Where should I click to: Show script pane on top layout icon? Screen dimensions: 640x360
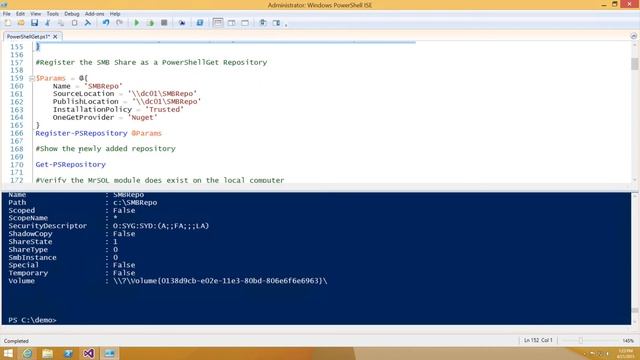(218, 23)
